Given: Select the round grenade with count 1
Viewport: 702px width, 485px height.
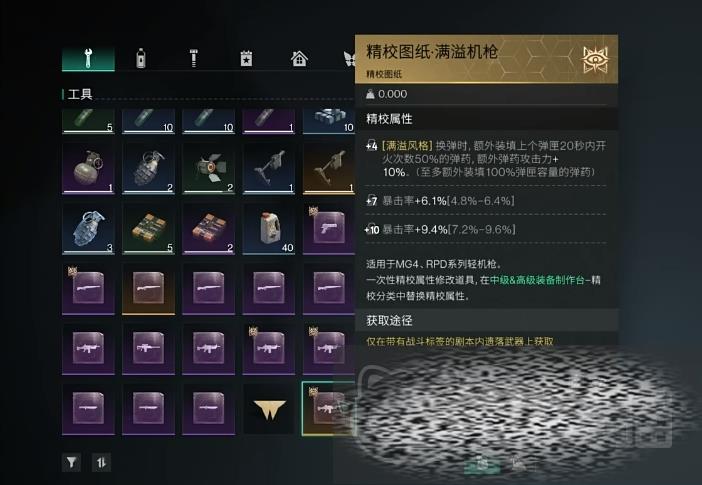Looking at the screenshot, I should (88, 168).
